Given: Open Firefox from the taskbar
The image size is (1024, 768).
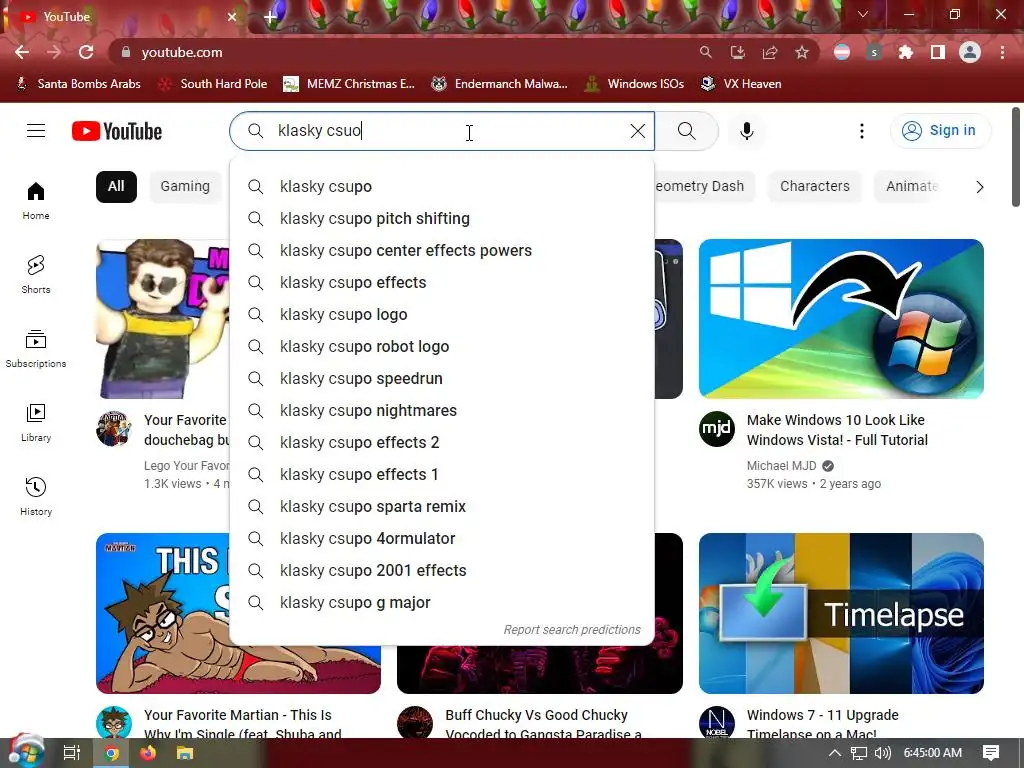Looking at the screenshot, I should [148, 753].
